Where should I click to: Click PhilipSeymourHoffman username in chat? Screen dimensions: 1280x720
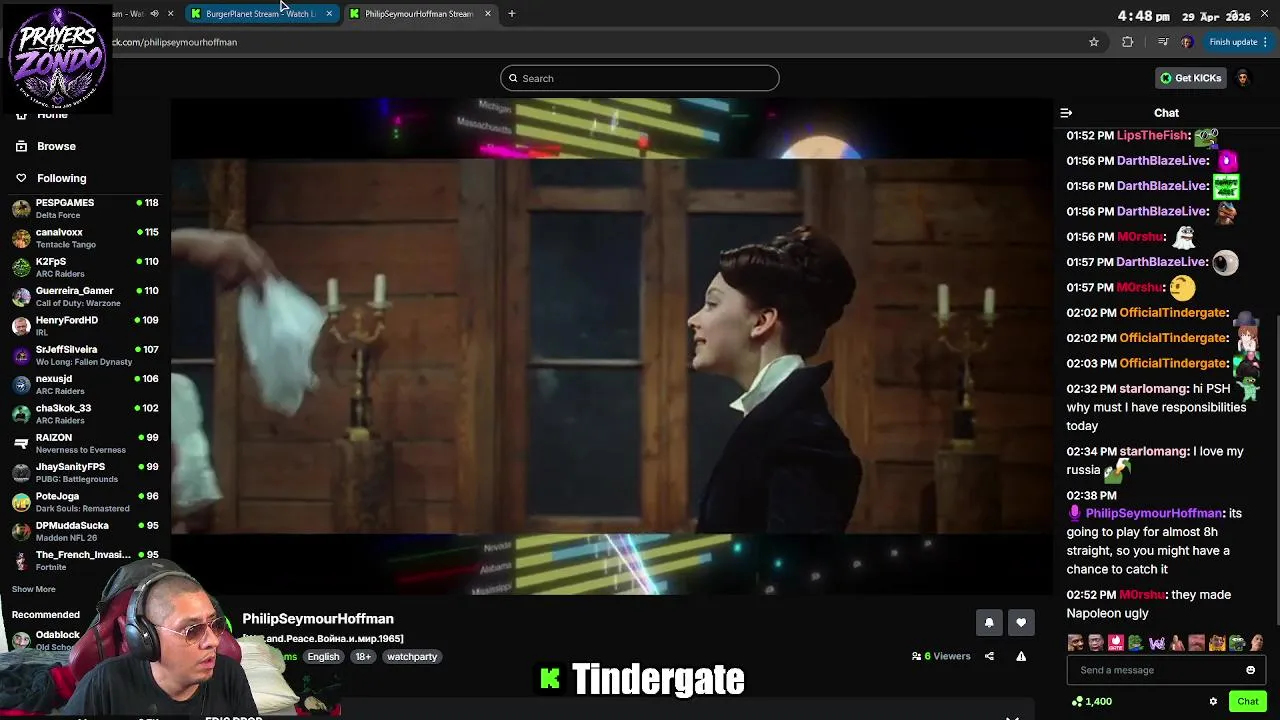[1154, 513]
